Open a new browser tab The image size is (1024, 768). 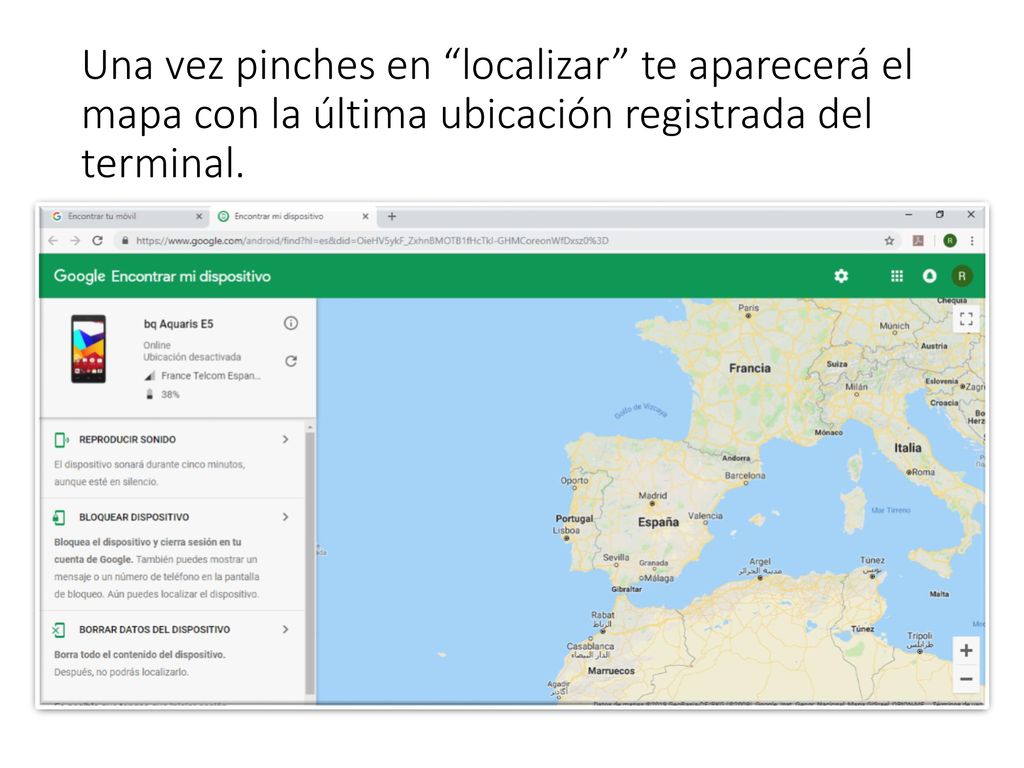pos(392,216)
